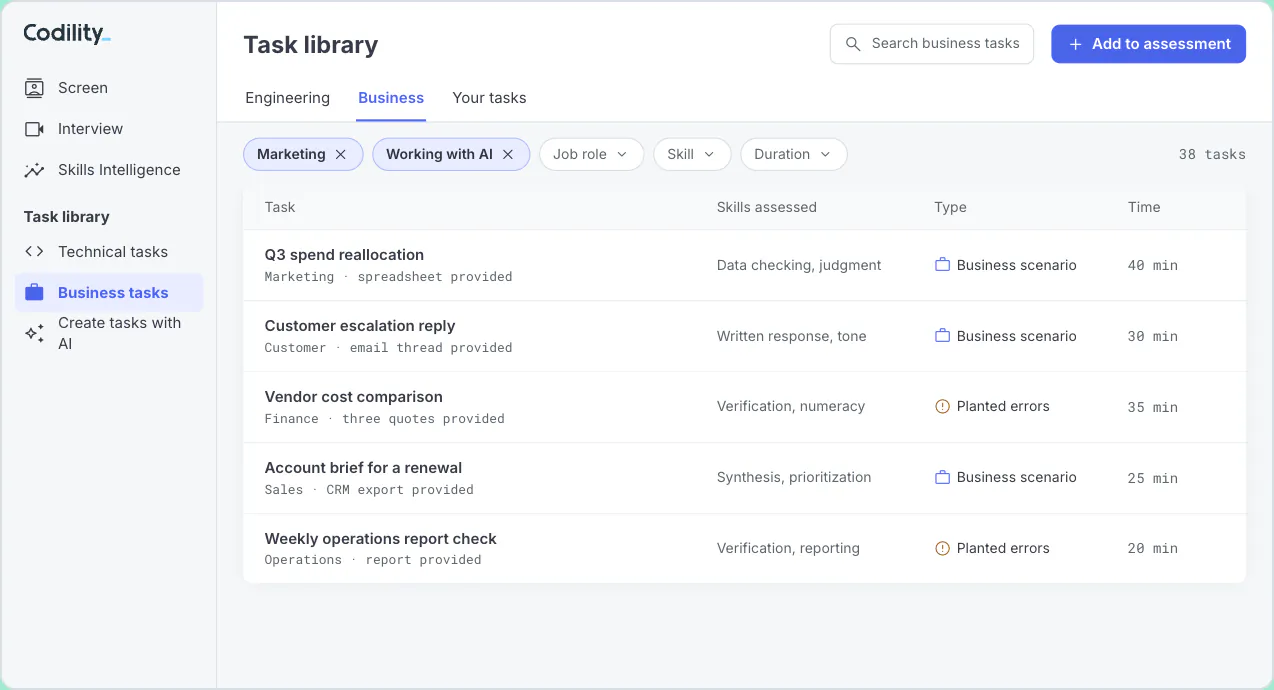The width and height of the screenshot is (1274, 690).
Task: Click the Task library page heading
Action: 311,45
